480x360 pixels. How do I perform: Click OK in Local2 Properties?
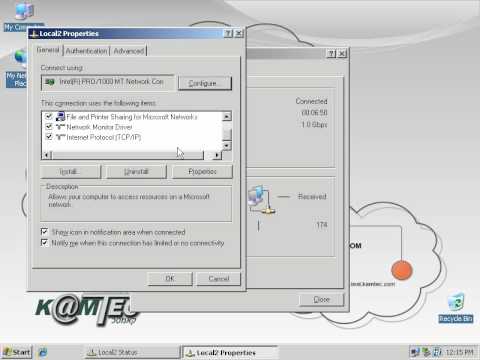coord(170,278)
